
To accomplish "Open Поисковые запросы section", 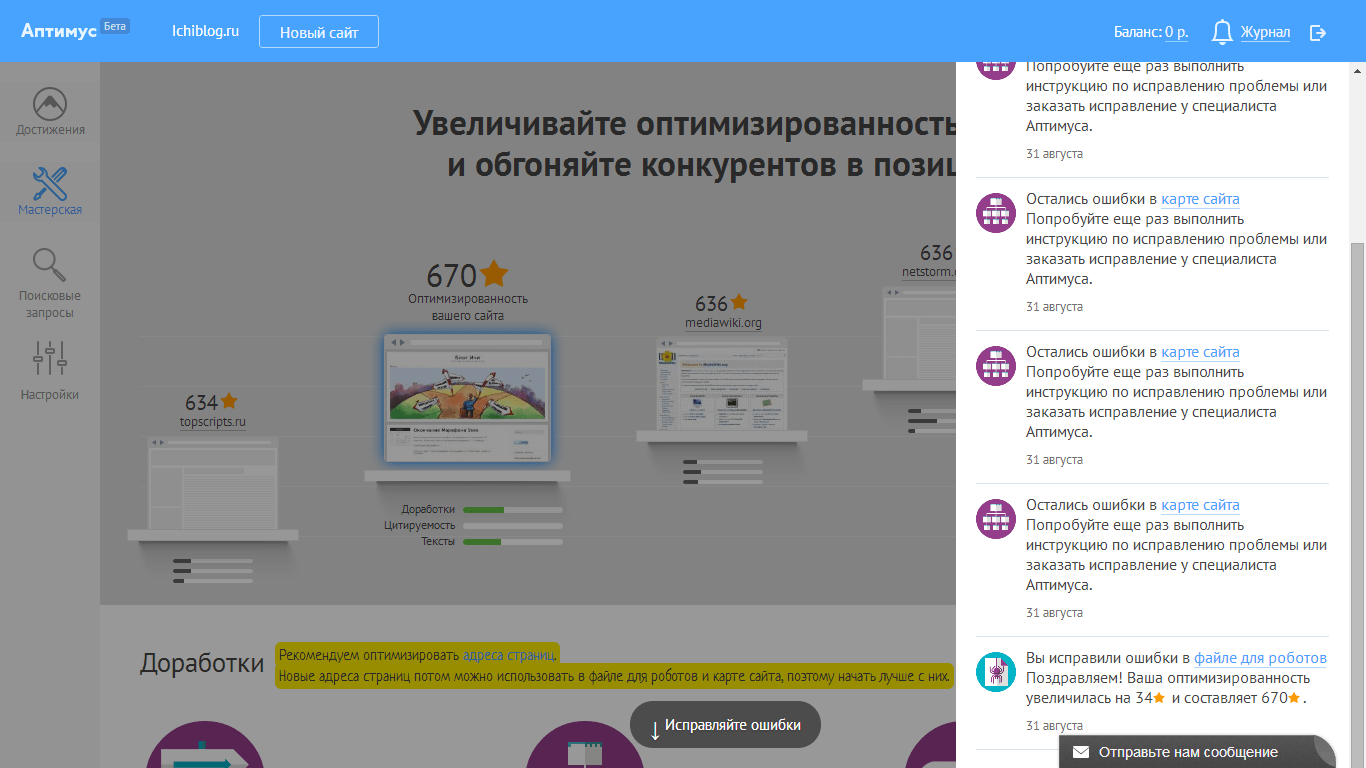I will click(50, 283).
